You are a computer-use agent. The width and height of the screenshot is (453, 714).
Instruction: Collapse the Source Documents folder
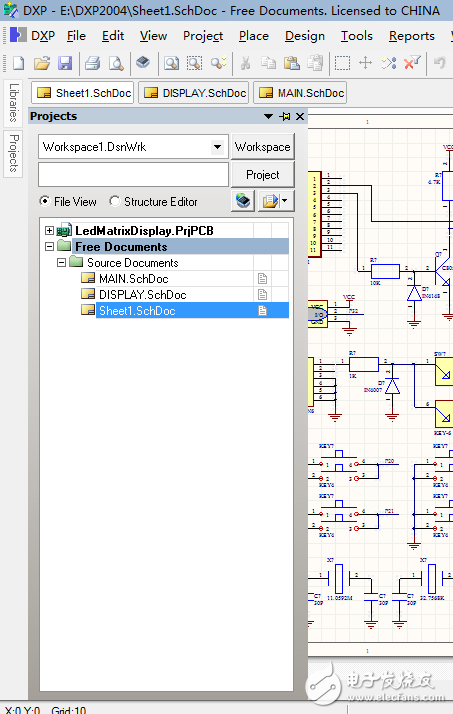[61, 262]
